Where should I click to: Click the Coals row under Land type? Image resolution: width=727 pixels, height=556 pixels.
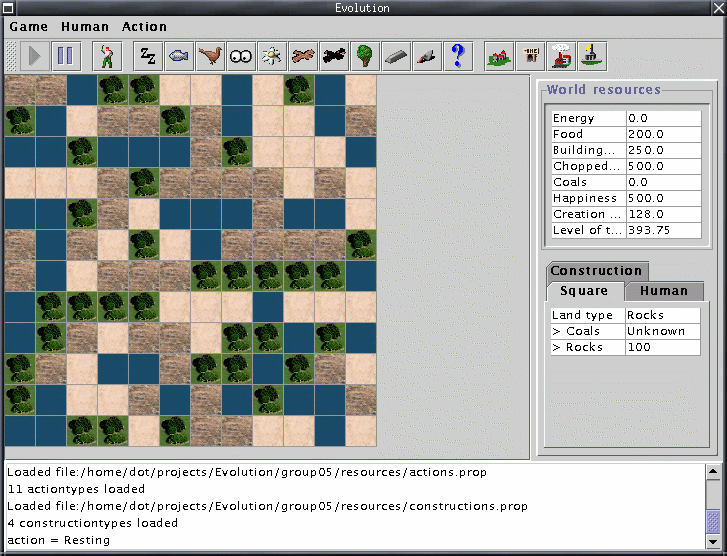click(x=586, y=331)
